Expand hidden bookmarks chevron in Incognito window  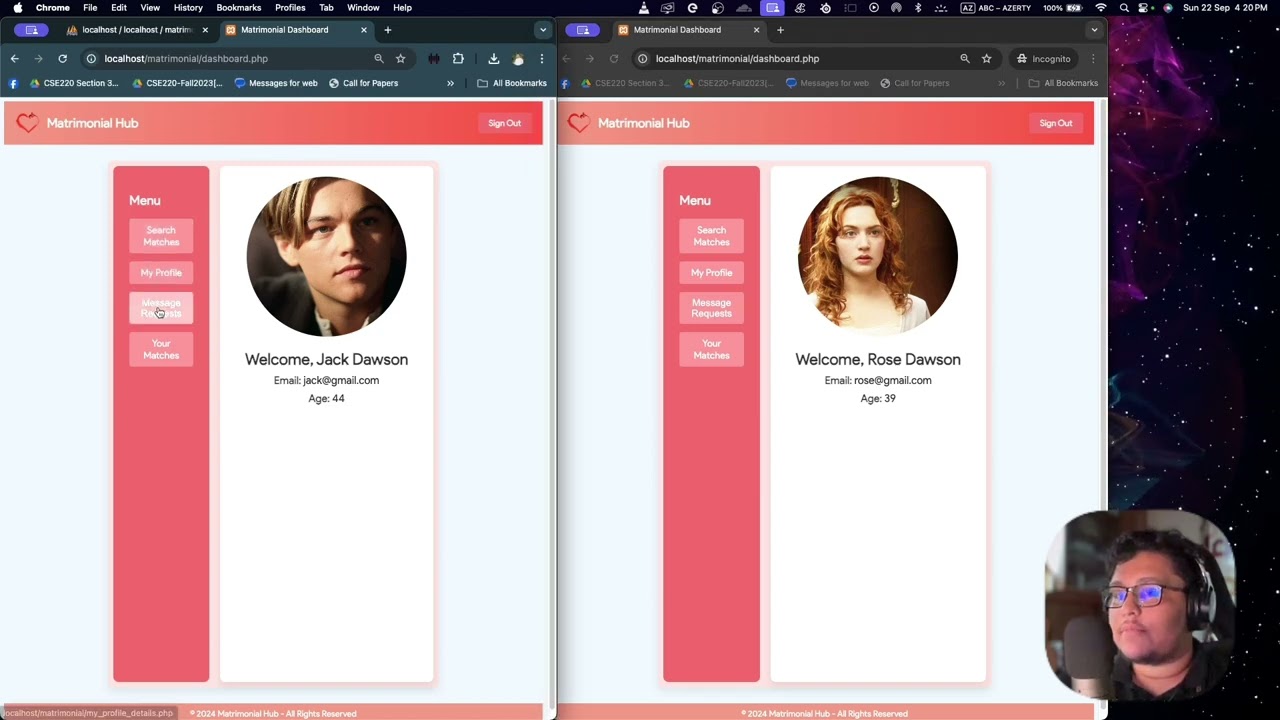1001,83
